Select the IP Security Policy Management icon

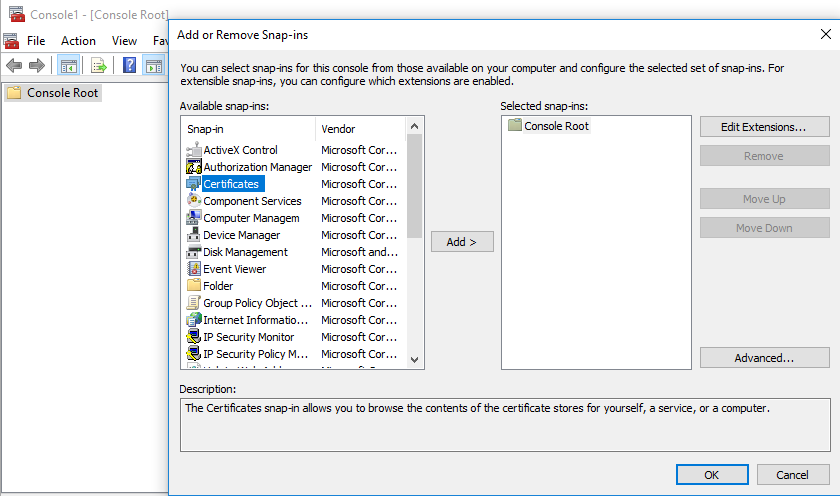(193, 354)
